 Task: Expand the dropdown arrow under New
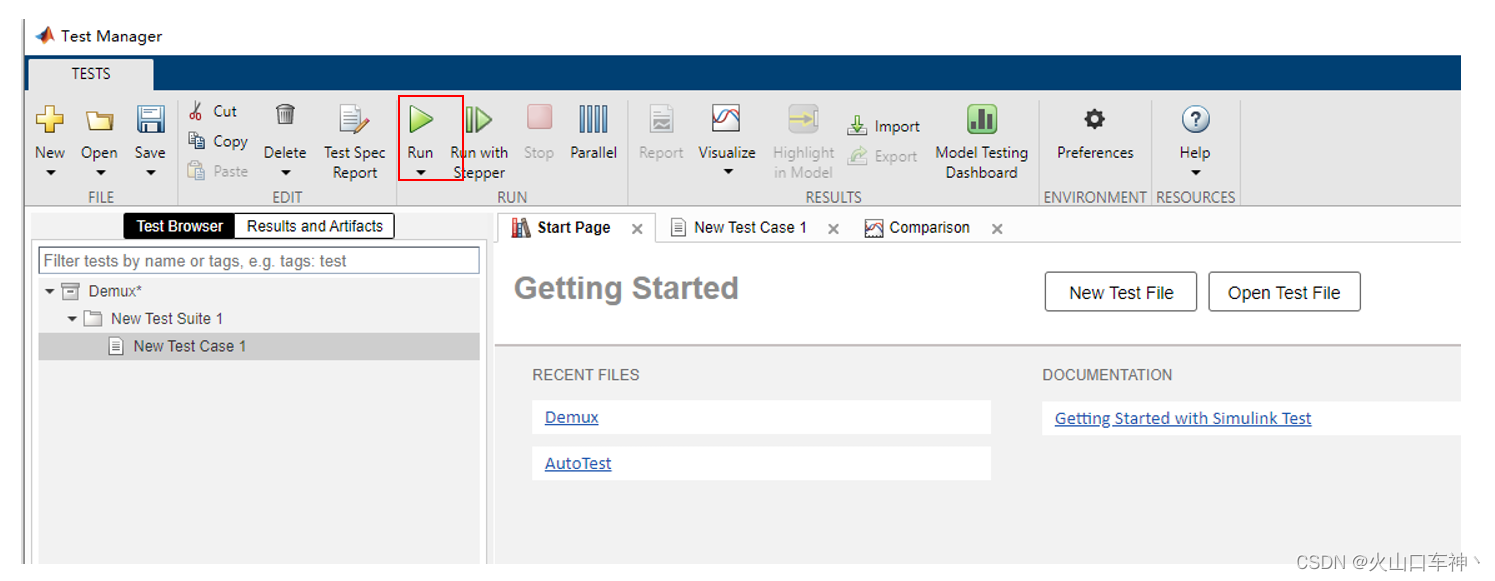[50, 173]
